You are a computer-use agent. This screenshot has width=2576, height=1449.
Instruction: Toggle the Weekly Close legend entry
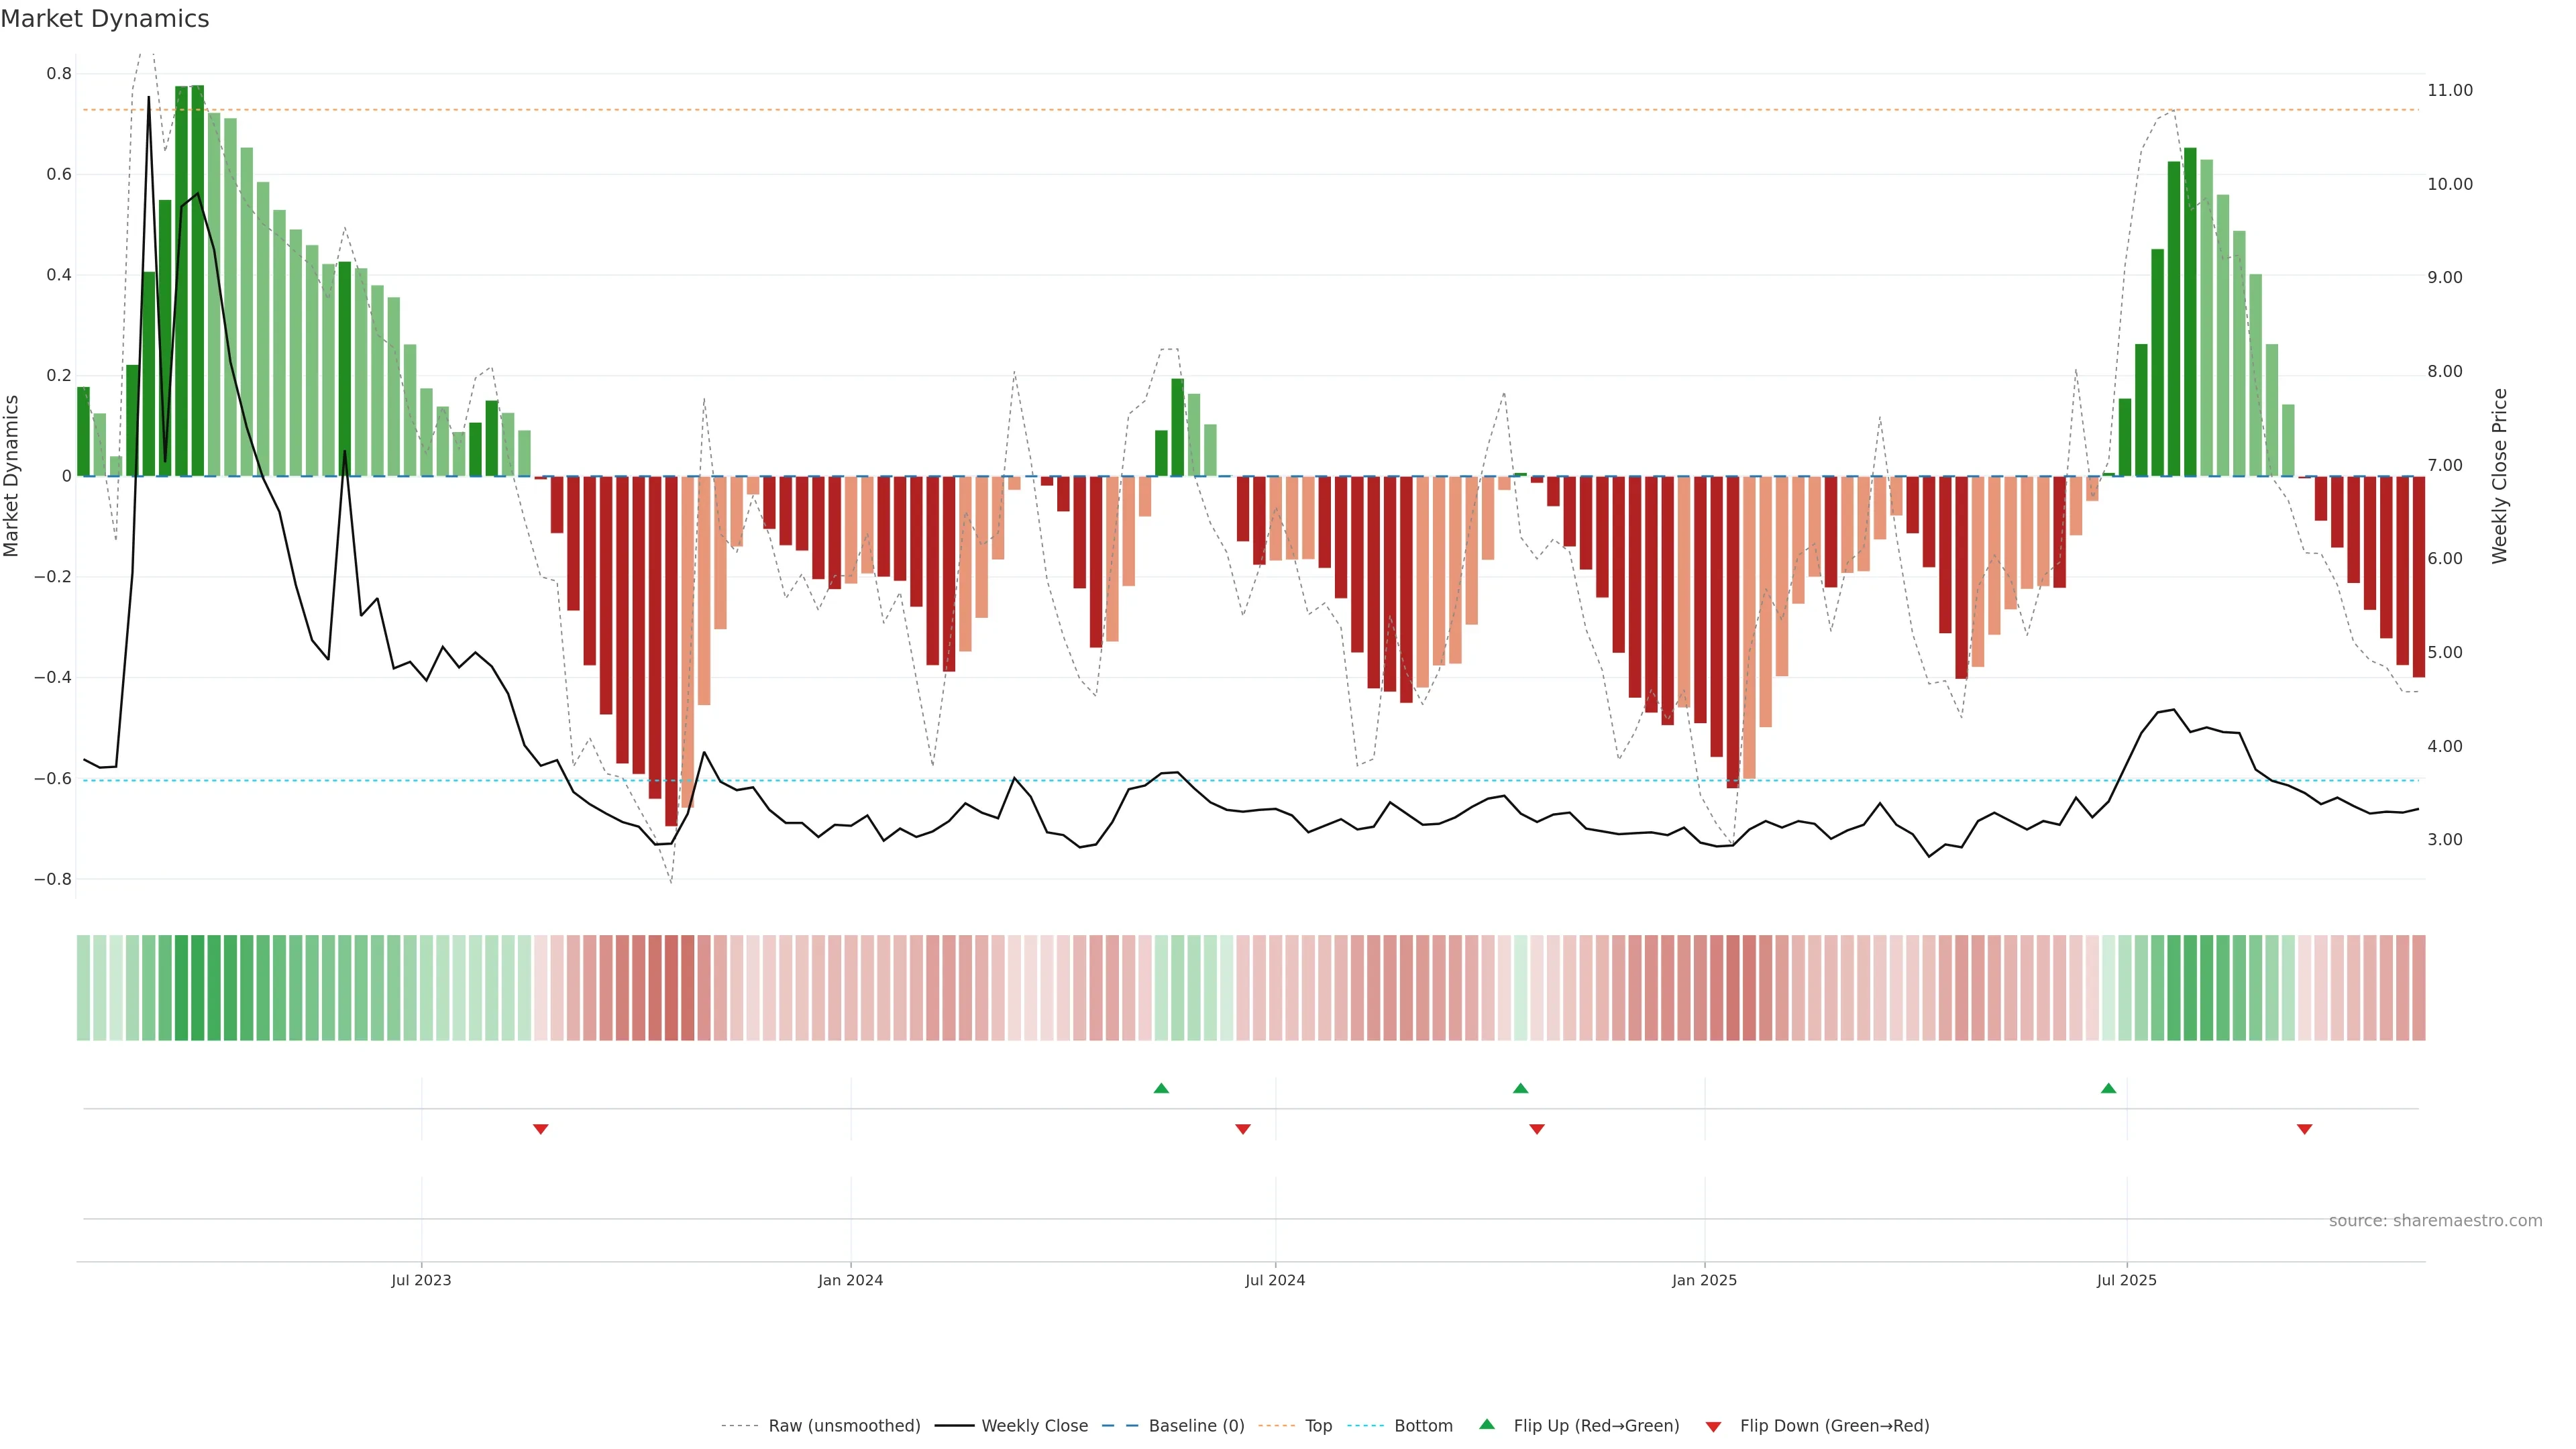[1034, 1426]
